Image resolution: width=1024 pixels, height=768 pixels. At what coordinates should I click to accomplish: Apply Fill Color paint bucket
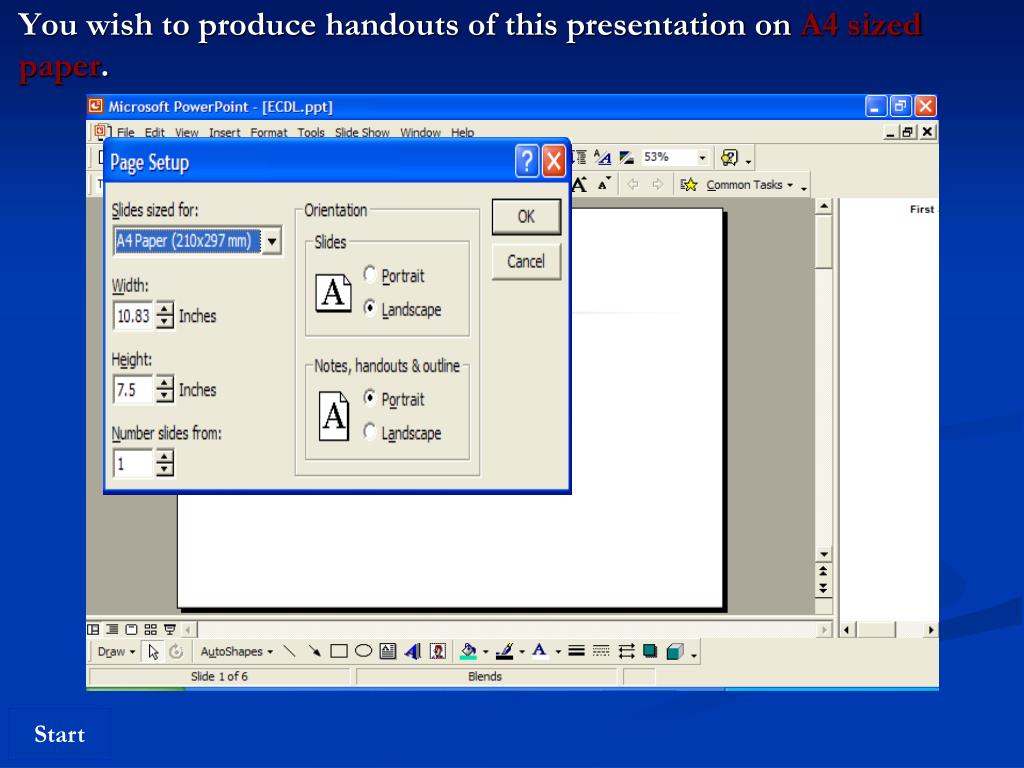(468, 652)
